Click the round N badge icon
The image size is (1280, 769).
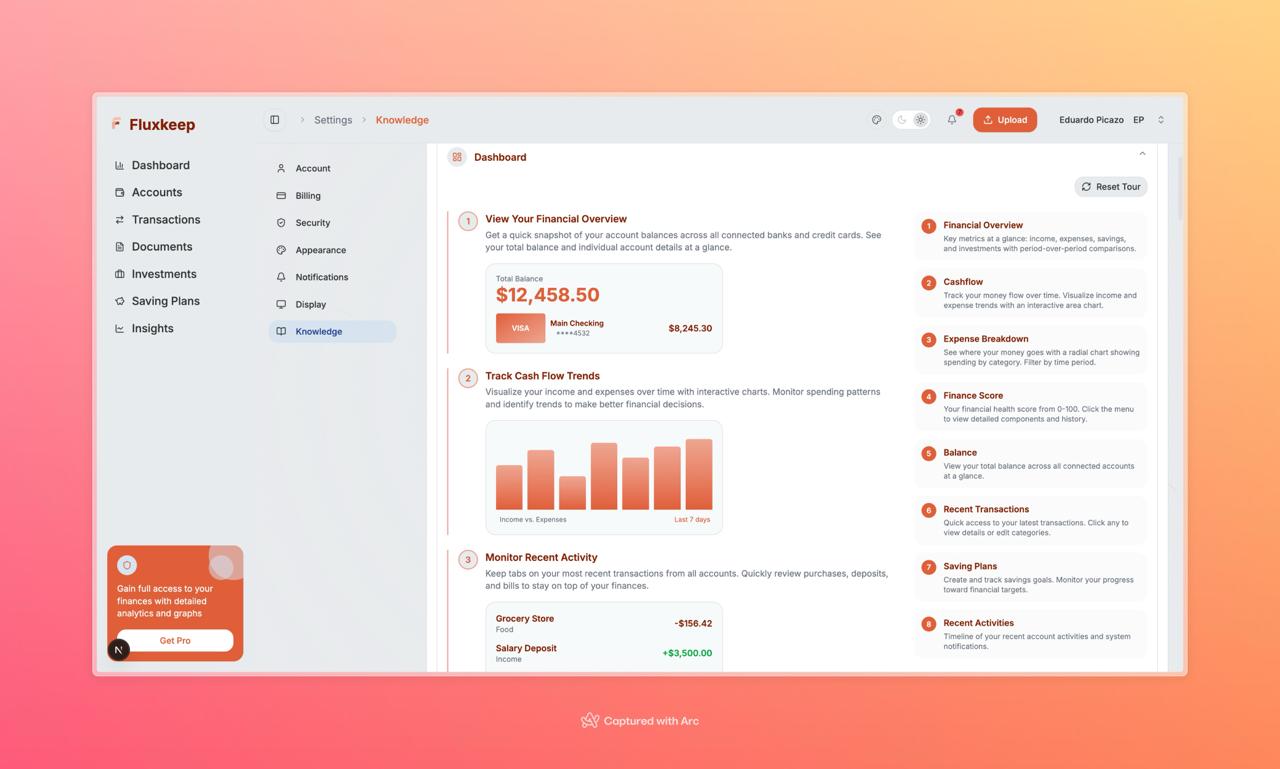(118, 649)
